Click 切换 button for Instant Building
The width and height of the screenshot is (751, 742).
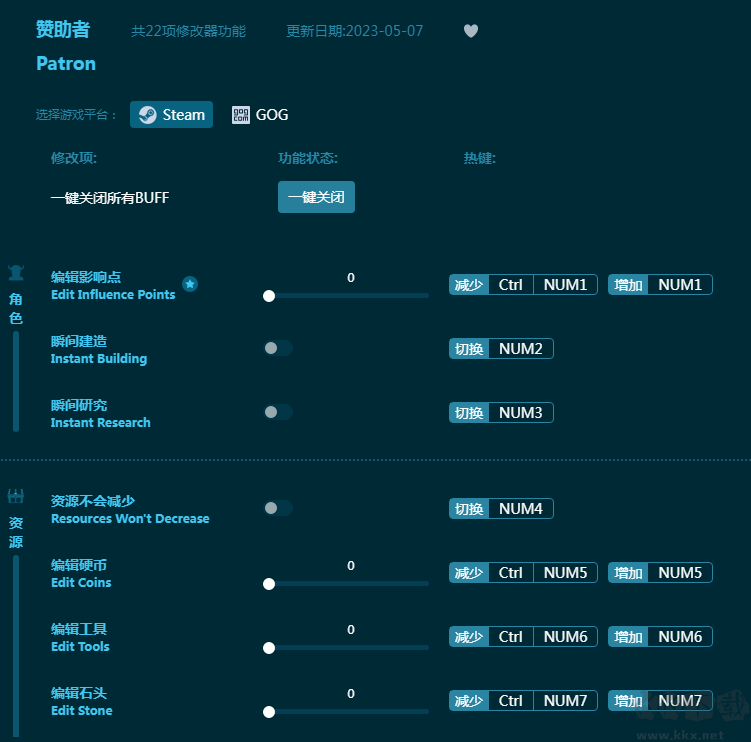(469, 349)
